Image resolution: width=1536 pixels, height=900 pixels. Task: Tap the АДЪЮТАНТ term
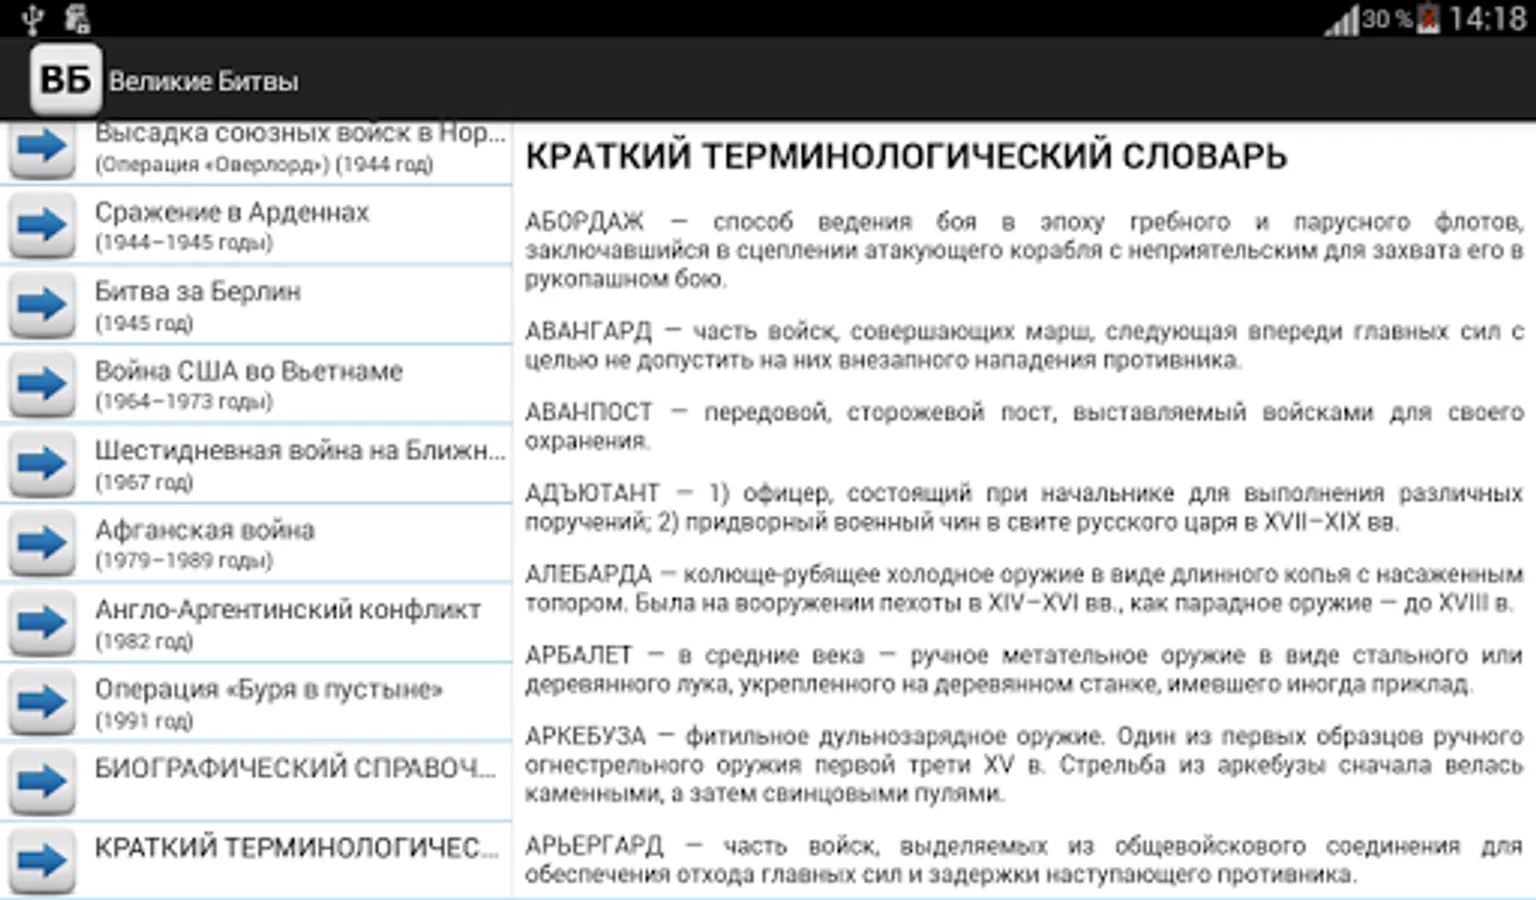click(592, 492)
